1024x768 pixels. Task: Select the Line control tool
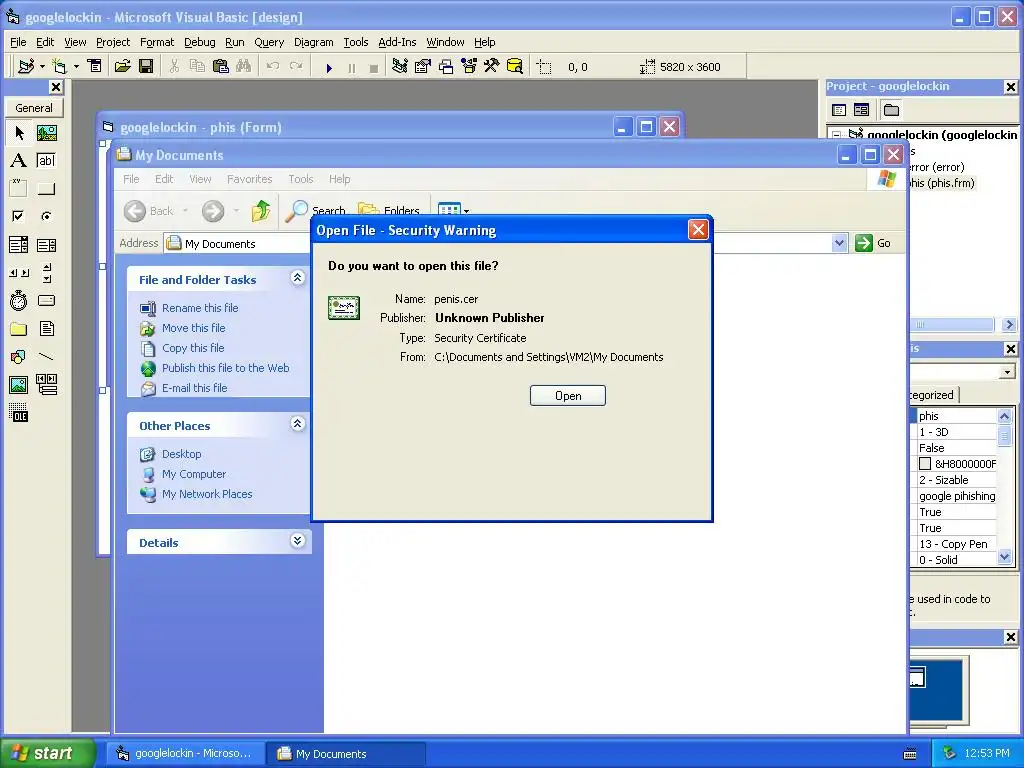(x=46, y=357)
